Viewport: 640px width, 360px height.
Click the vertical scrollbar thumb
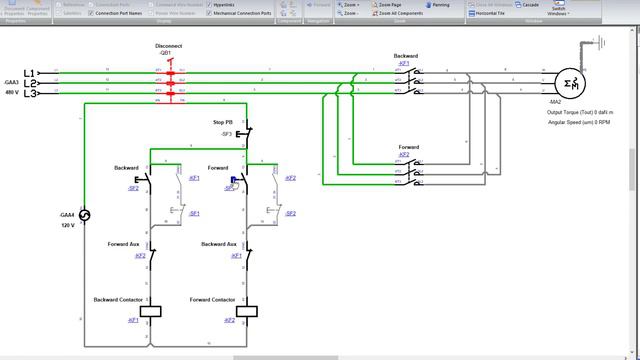(632, 169)
